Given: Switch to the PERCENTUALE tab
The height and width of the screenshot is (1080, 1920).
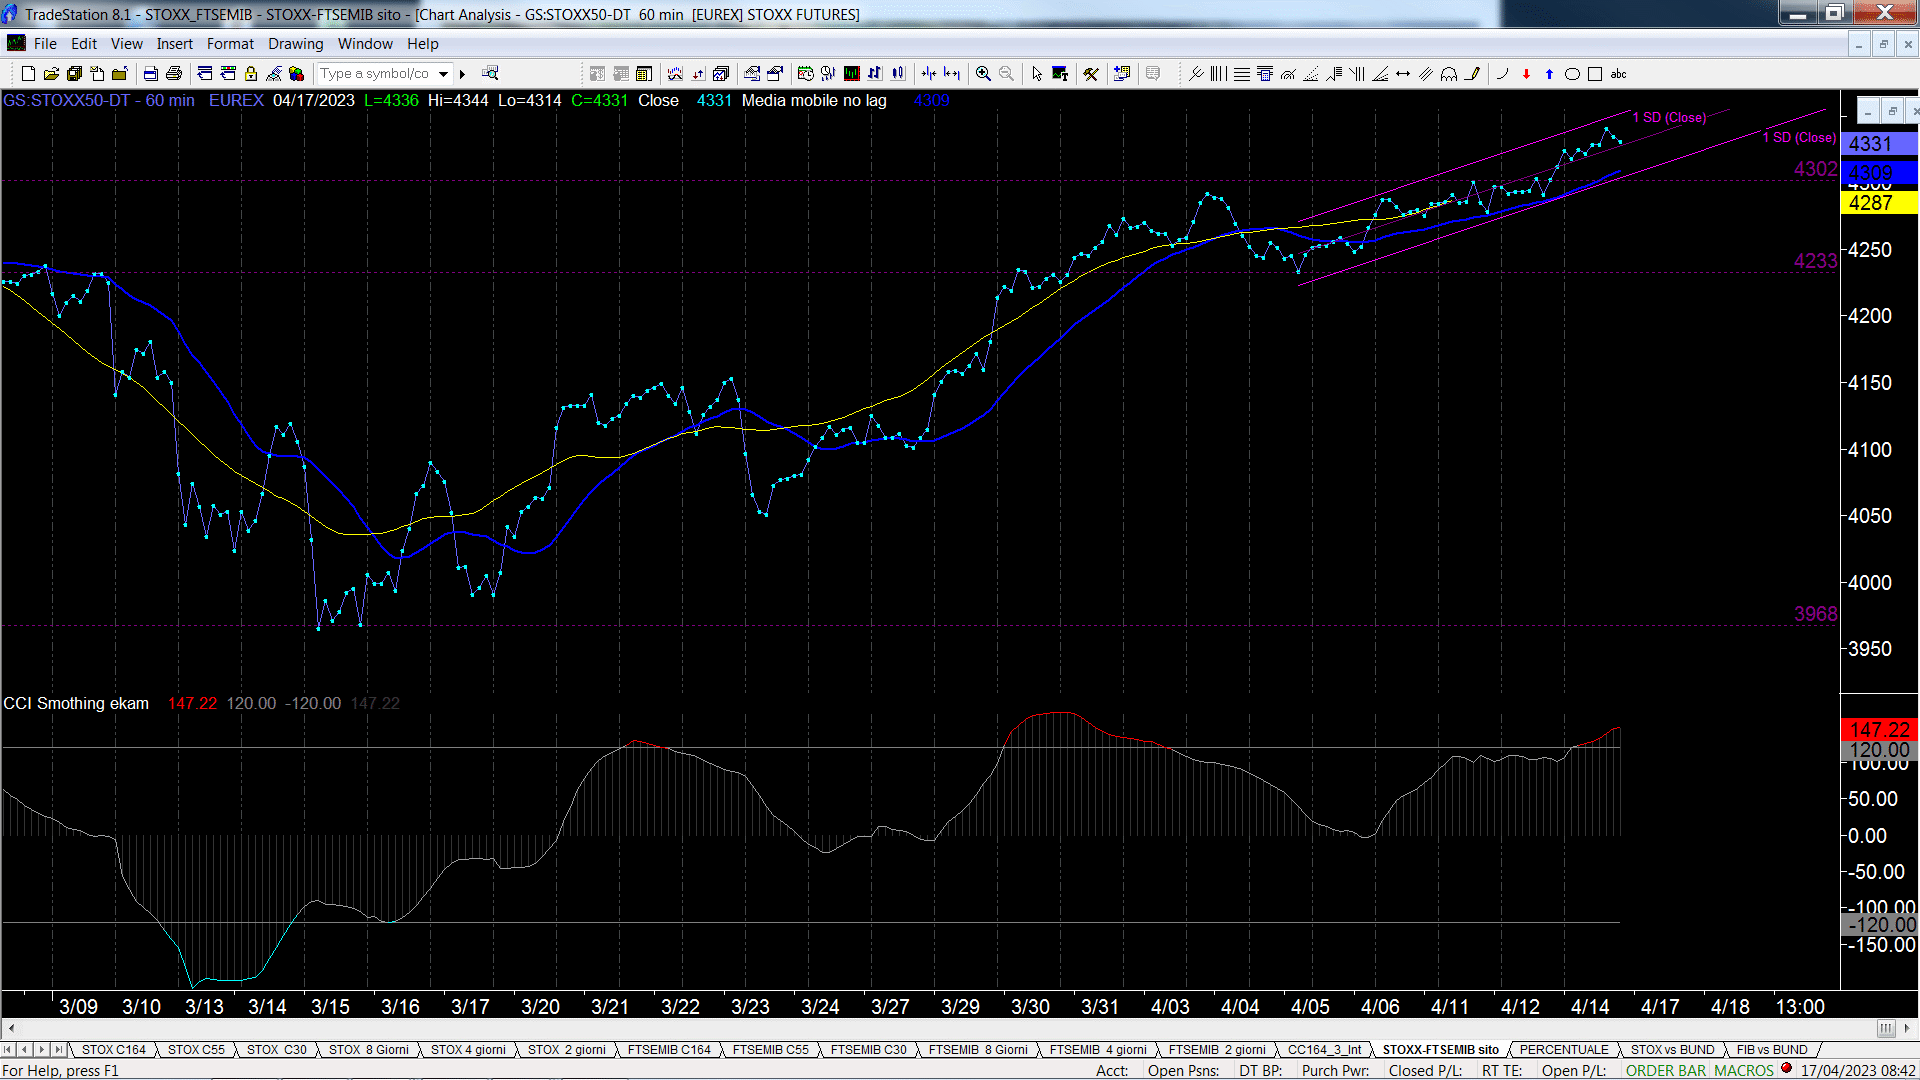Looking at the screenshot, I should [1564, 1050].
